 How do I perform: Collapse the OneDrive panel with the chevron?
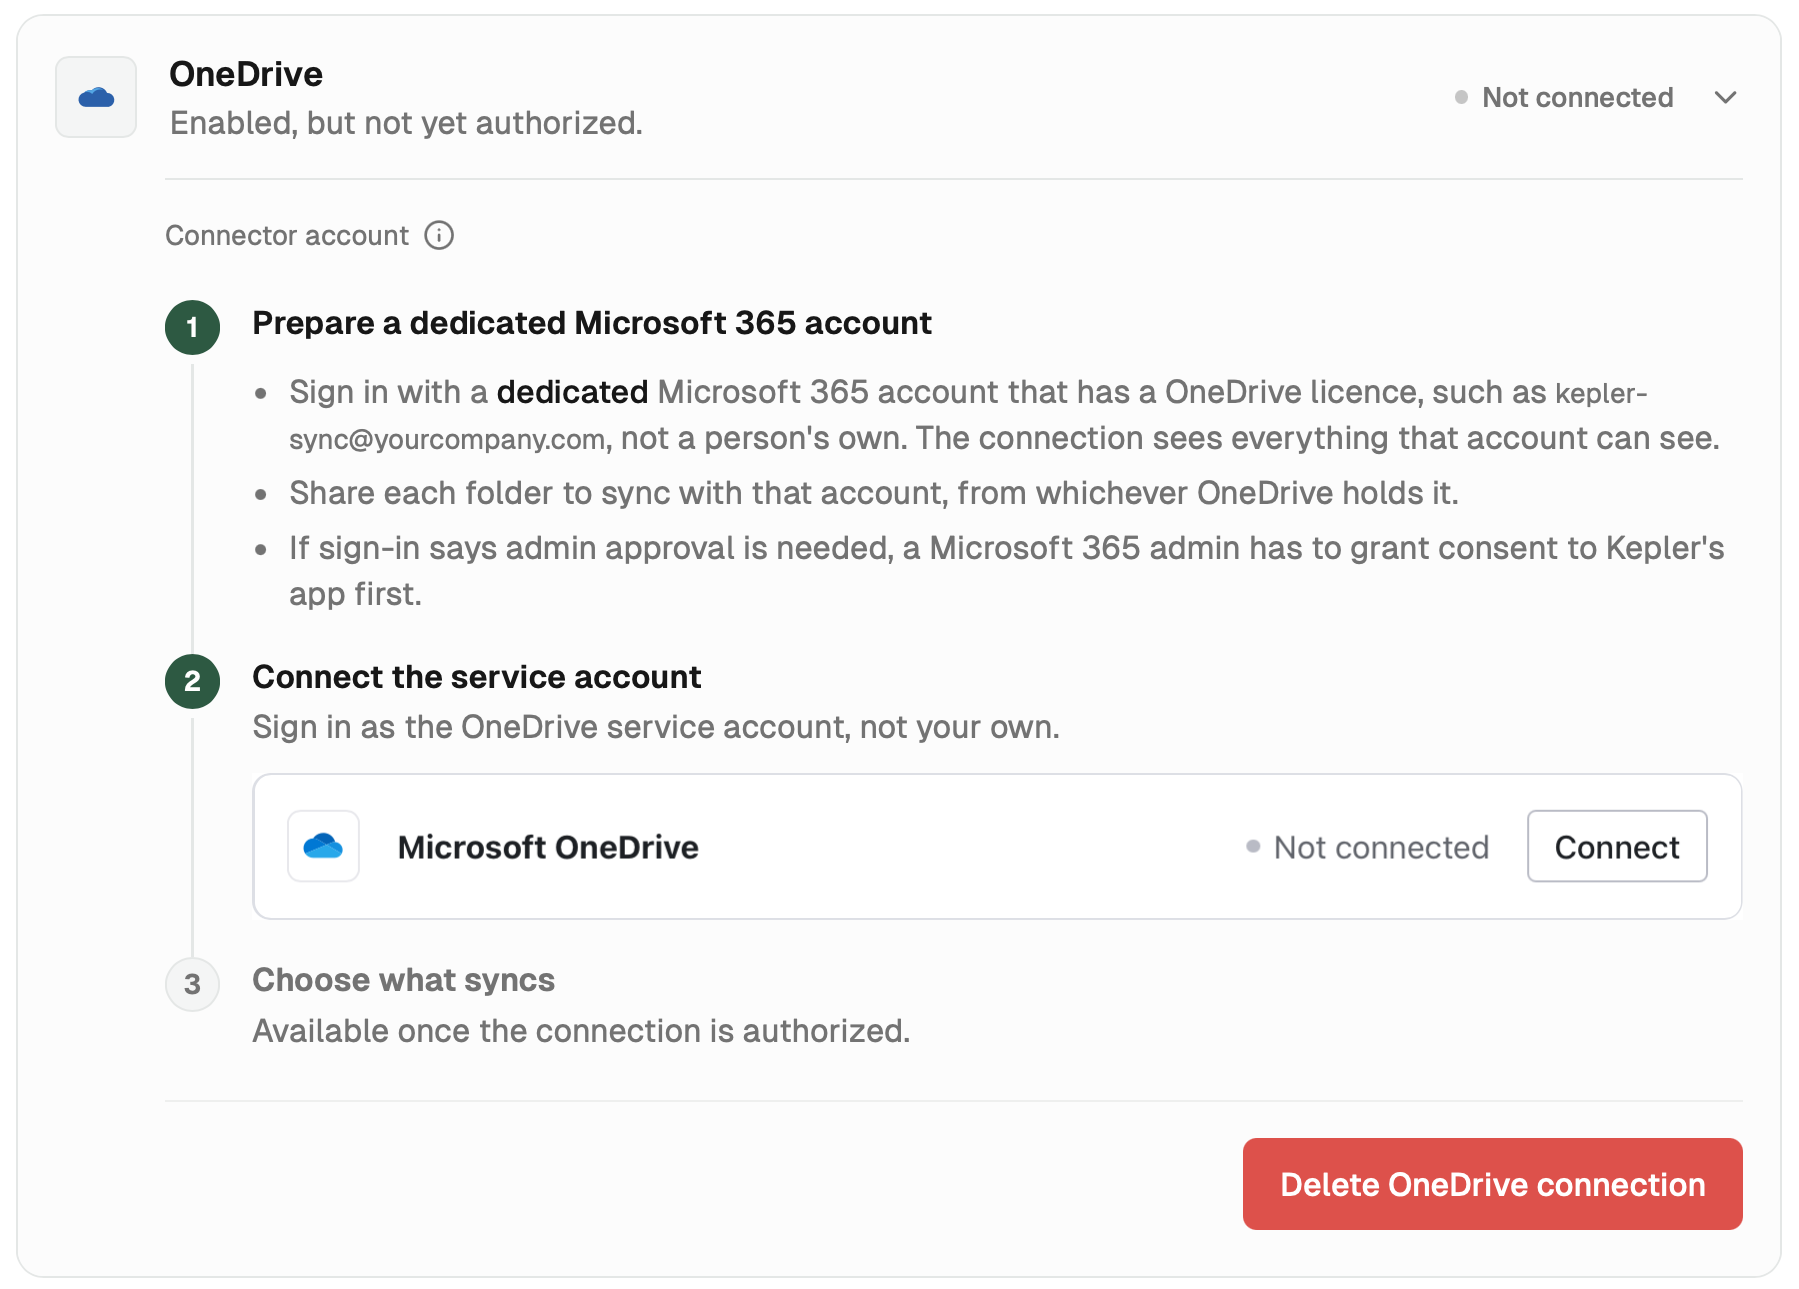click(x=1725, y=97)
